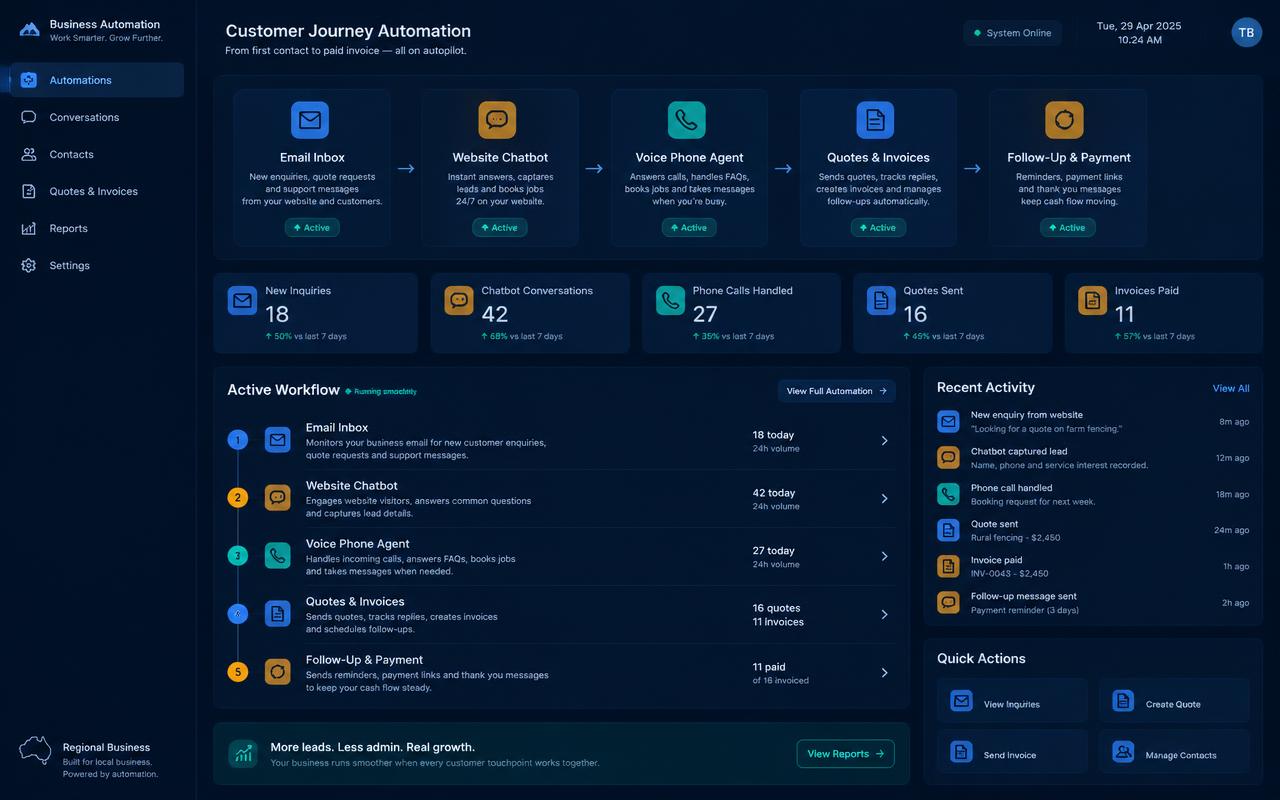Open the Follow-up message sent activity

[1093, 602]
